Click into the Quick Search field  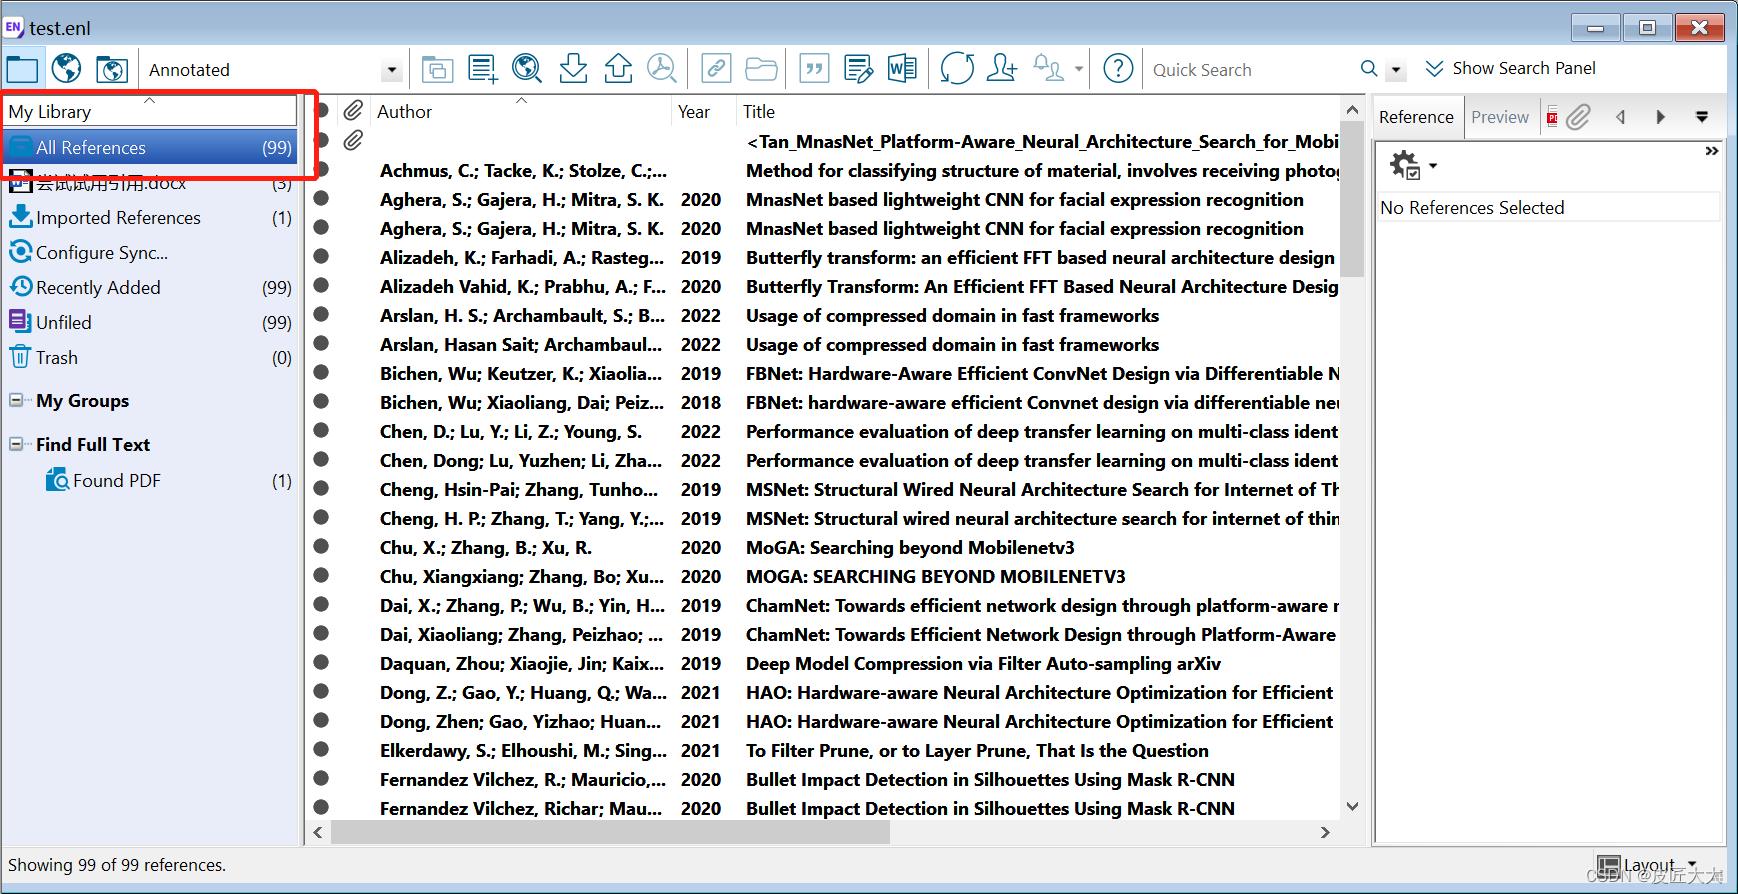(1250, 70)
